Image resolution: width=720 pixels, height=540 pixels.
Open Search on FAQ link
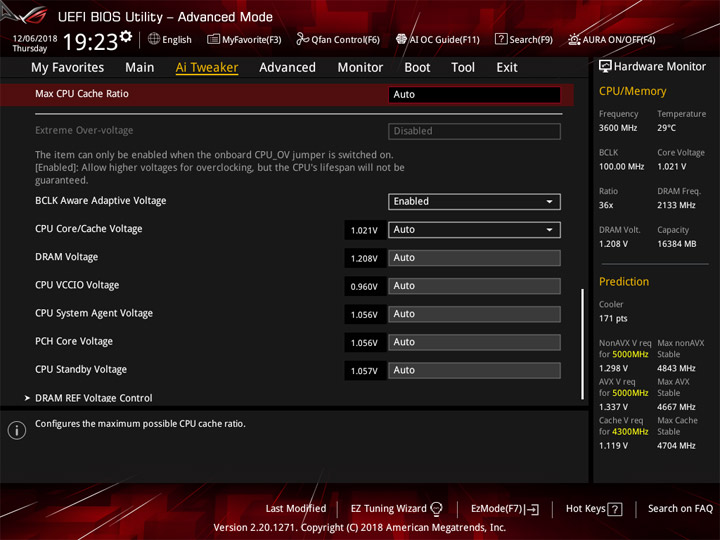coord(680,509)
